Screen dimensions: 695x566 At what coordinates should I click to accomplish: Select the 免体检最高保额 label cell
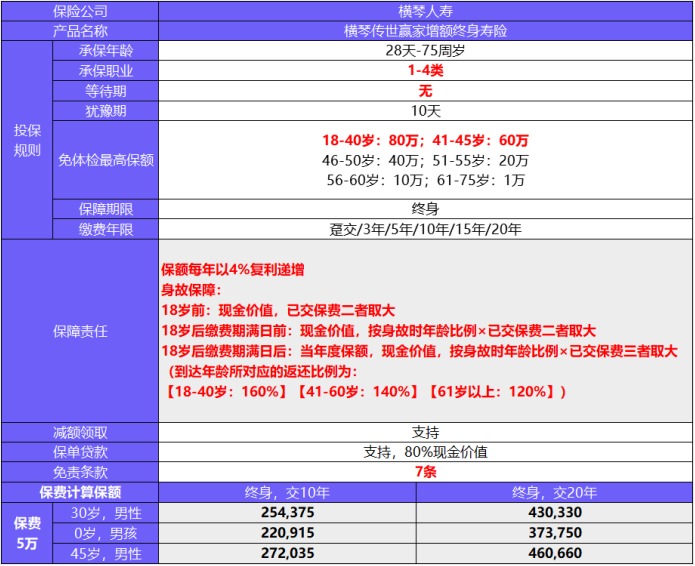pyautogui.click(x=106, y=160)
